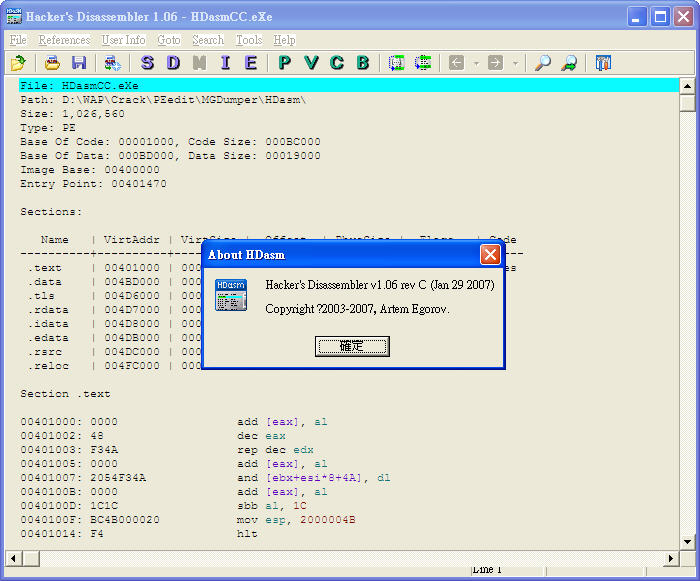Image resolution: width=700 pixels, height=581 pixels.
Task: Click the 'Size: 1,026,560' line
Action: (72, 114)
